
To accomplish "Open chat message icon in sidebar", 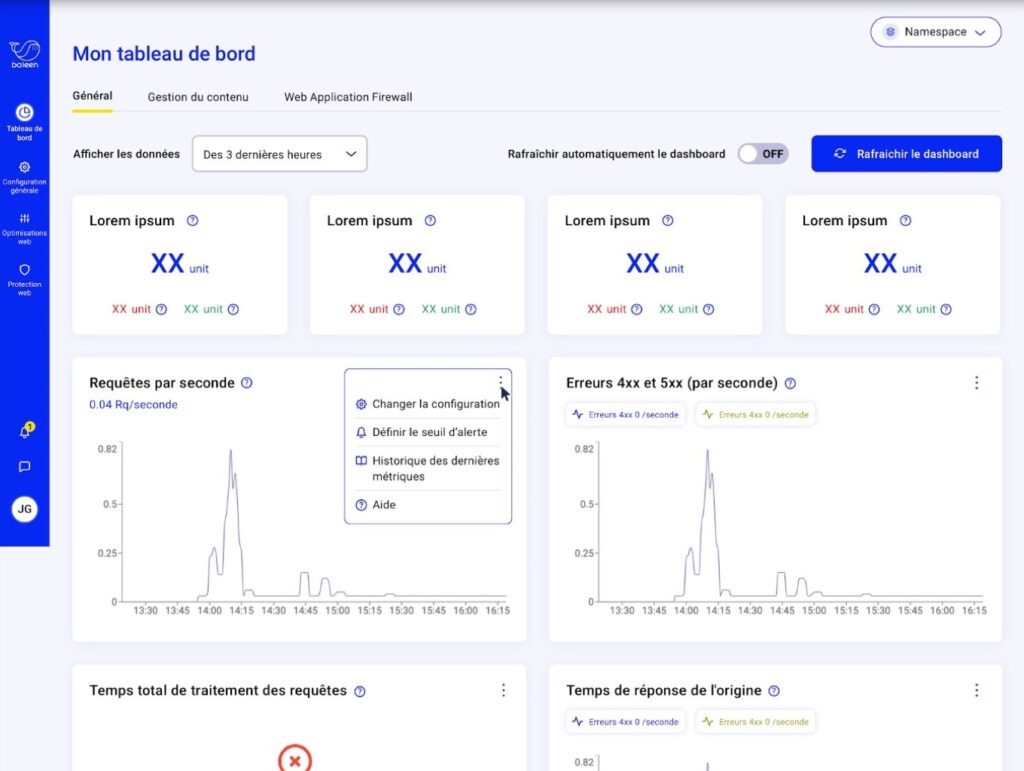I will (24, 467).
